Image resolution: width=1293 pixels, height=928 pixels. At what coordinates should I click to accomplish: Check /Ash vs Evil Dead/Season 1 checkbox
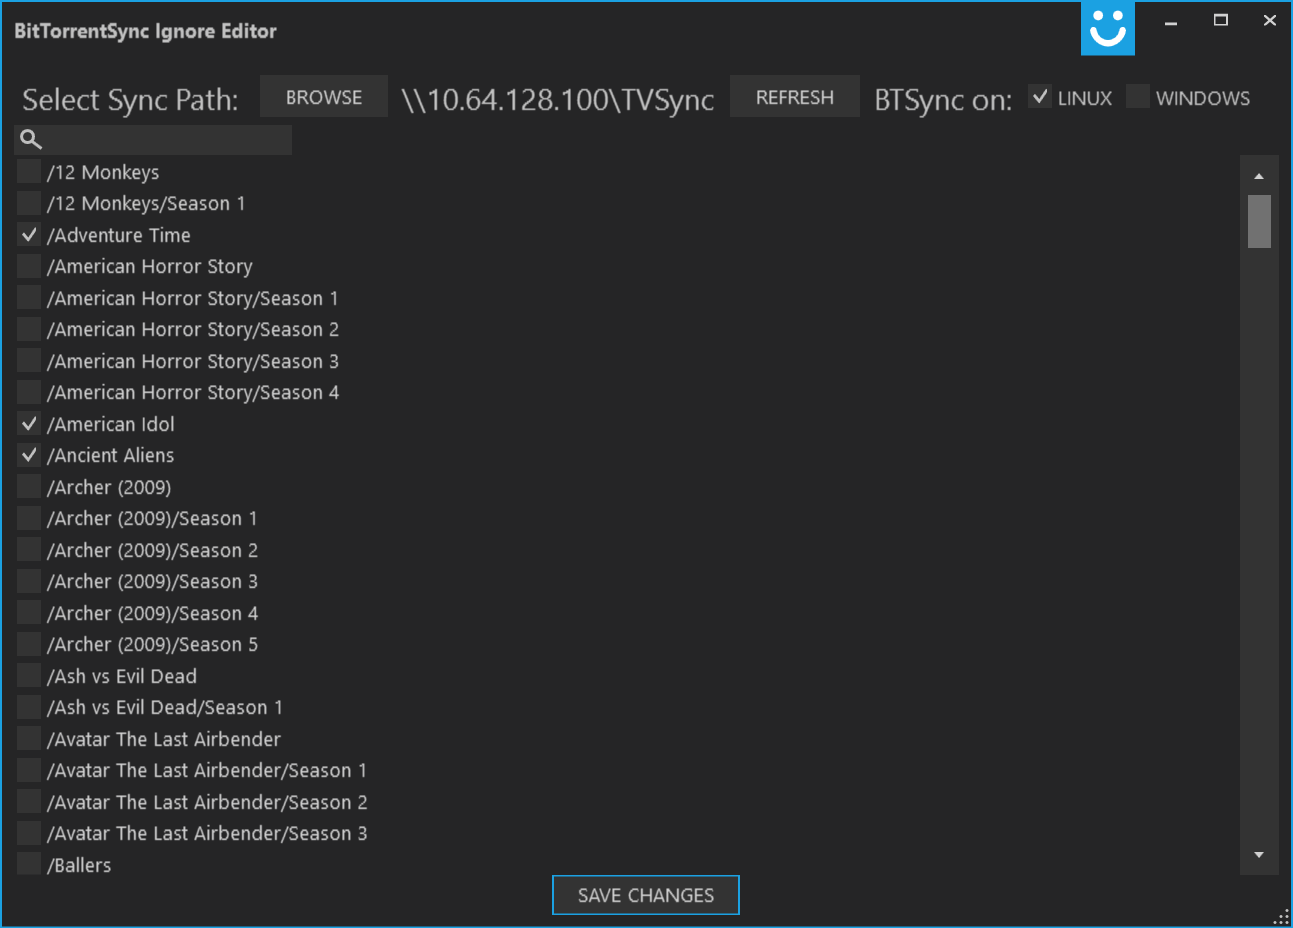[29, 707]
